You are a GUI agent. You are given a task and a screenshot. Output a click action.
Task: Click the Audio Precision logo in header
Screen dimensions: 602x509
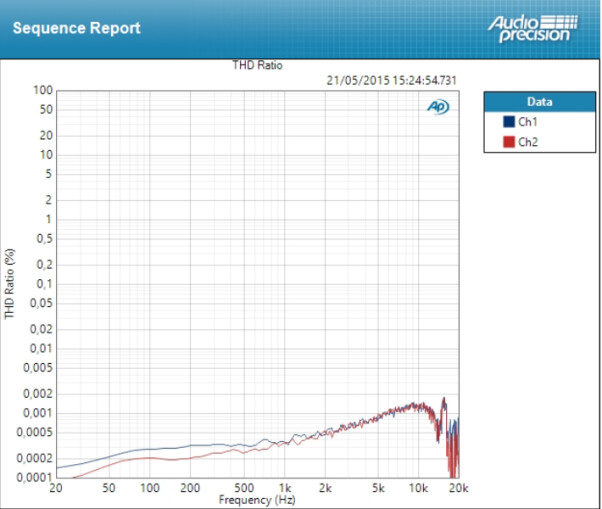[533, 29]
